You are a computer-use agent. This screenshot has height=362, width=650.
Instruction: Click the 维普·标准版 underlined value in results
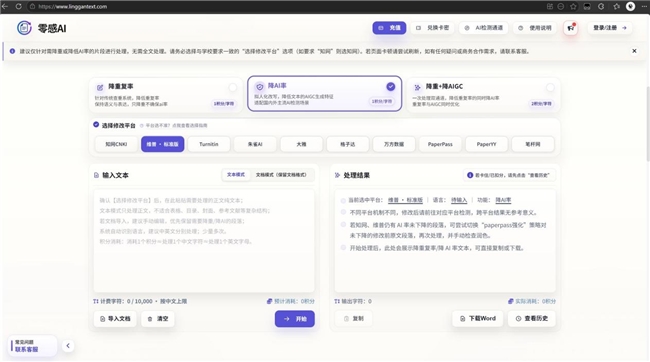click(405, 200)
